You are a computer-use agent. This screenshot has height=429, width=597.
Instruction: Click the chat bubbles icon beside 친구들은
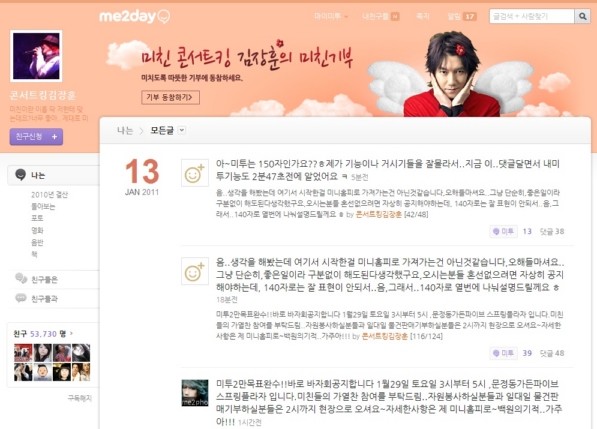tap(21, 278)
